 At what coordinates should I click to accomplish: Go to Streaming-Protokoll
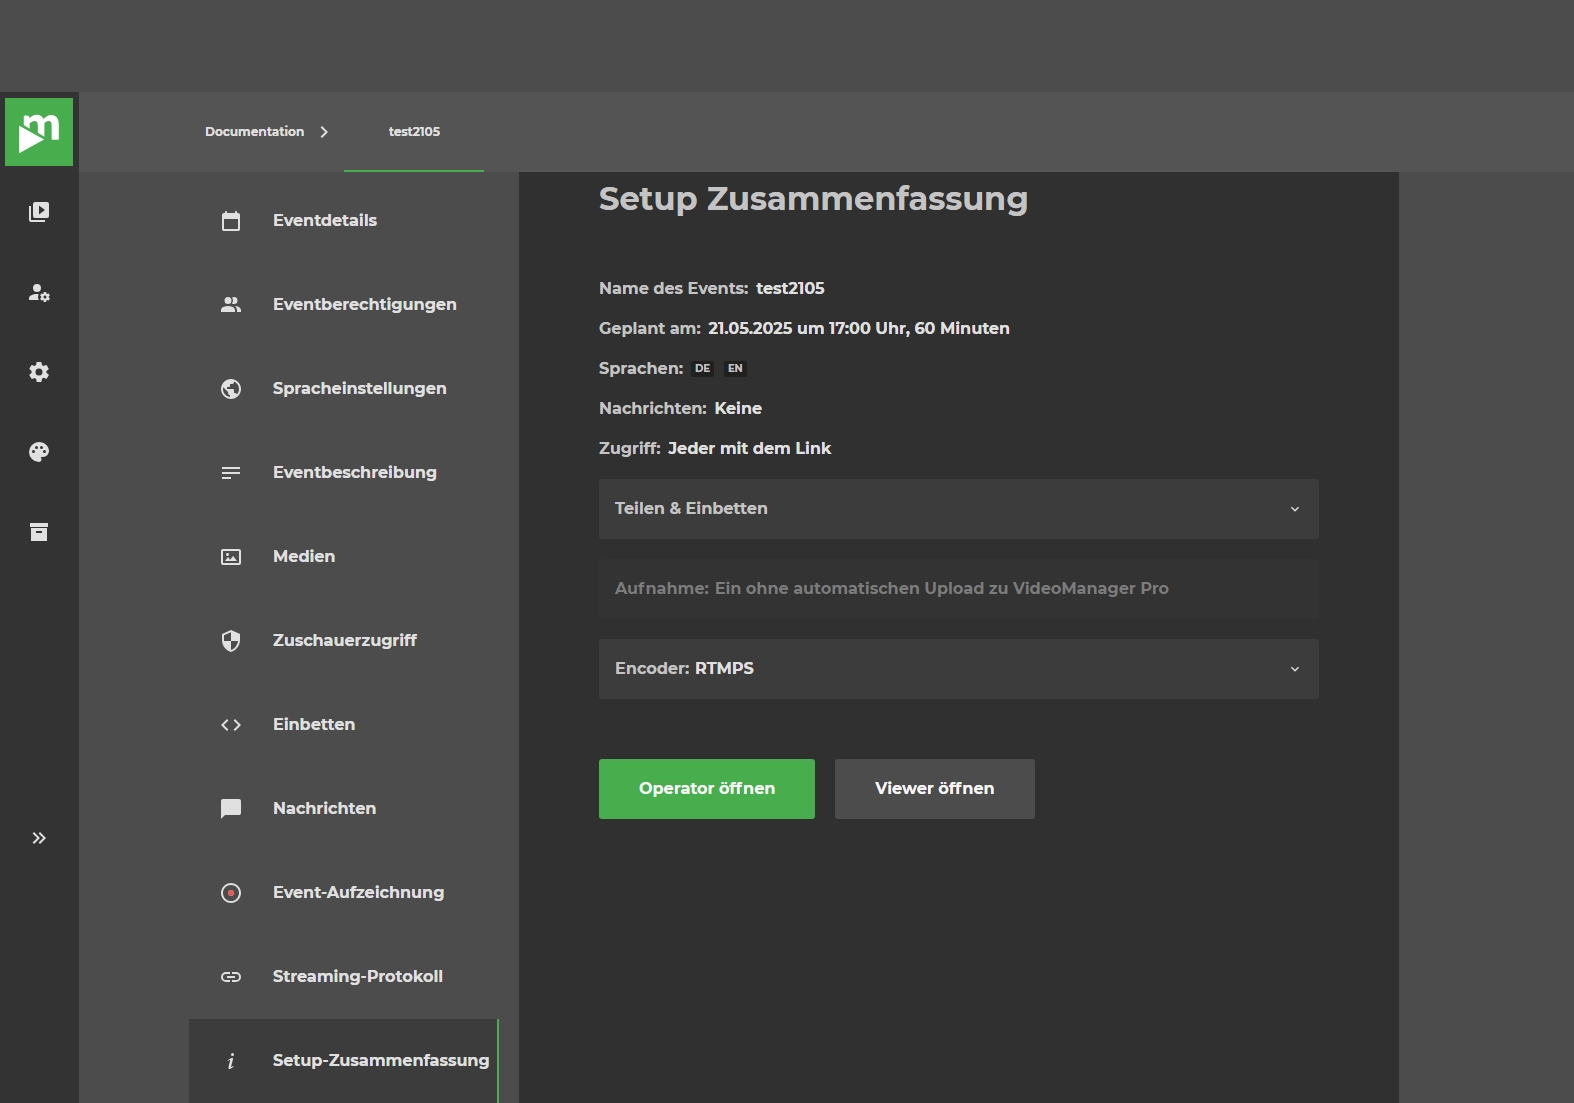point(344,977)
